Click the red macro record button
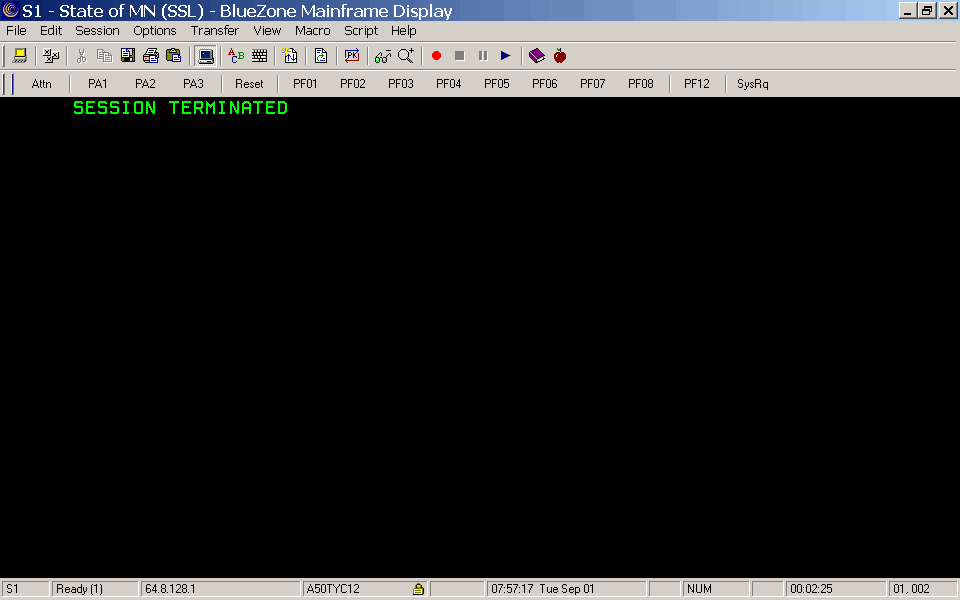 [x=436, y=56]
